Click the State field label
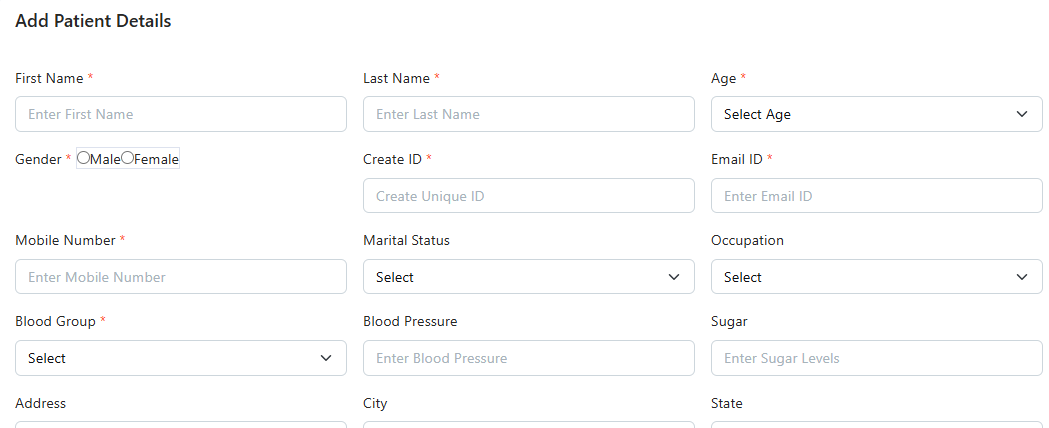 coord(727,403)
